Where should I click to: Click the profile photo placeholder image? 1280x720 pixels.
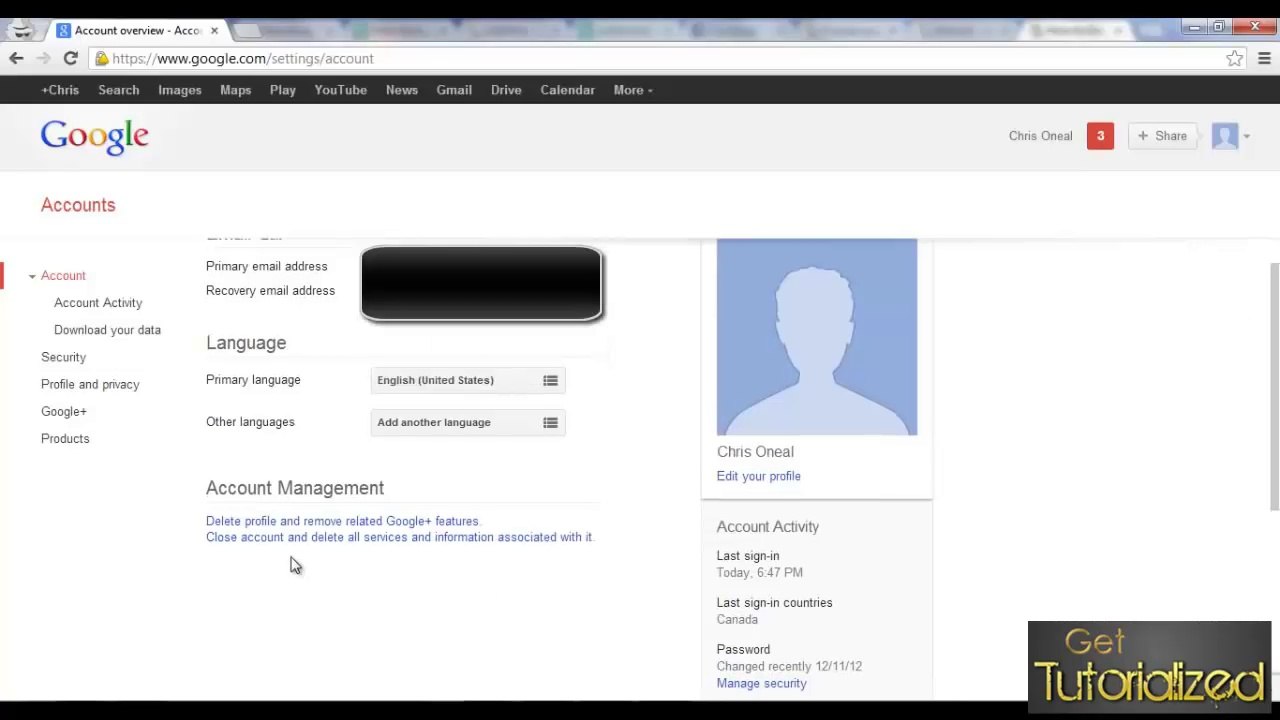[x=817, y=337]
